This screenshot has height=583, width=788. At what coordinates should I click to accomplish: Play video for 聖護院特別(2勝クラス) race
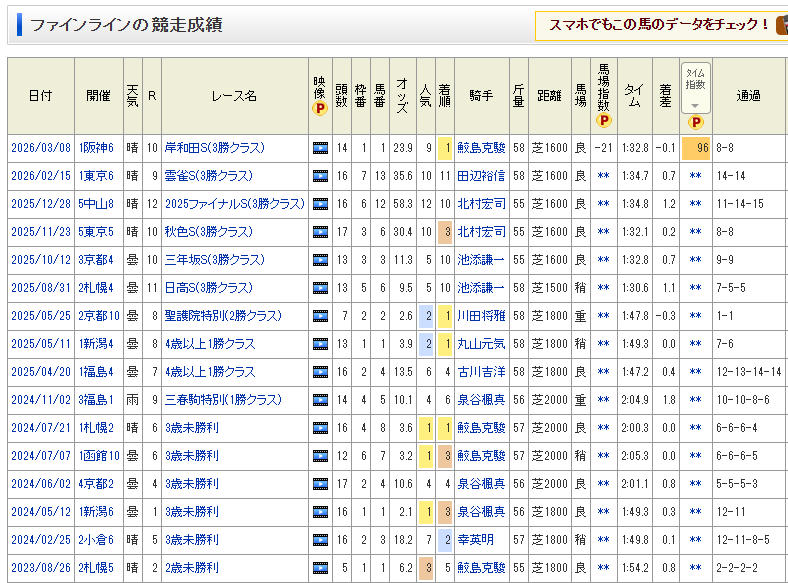(320, 316)
